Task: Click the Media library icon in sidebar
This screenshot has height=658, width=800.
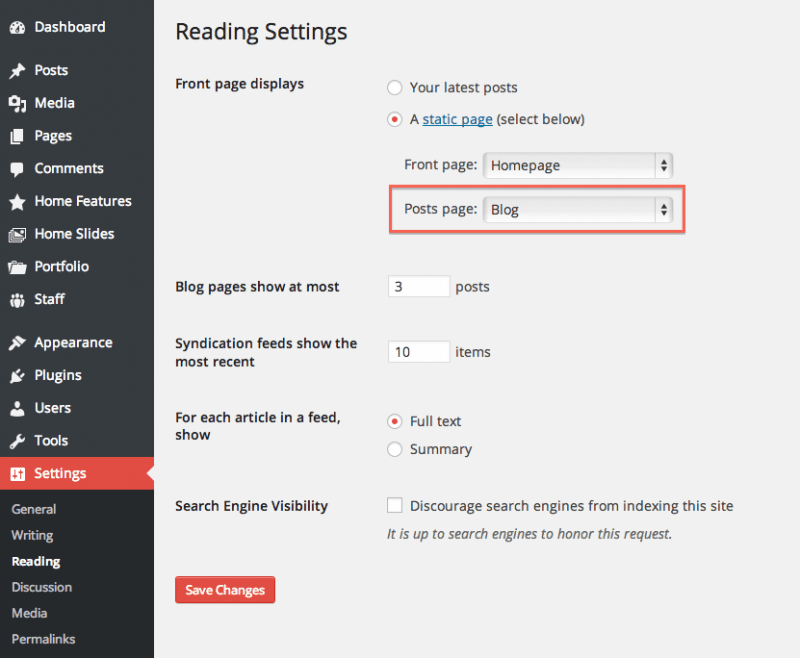Action: click(17, 104)
